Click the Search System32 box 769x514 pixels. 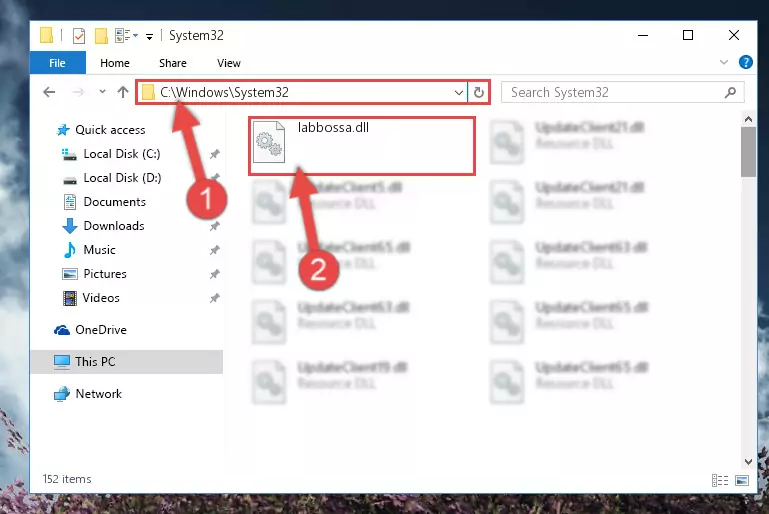pos(622,92)
